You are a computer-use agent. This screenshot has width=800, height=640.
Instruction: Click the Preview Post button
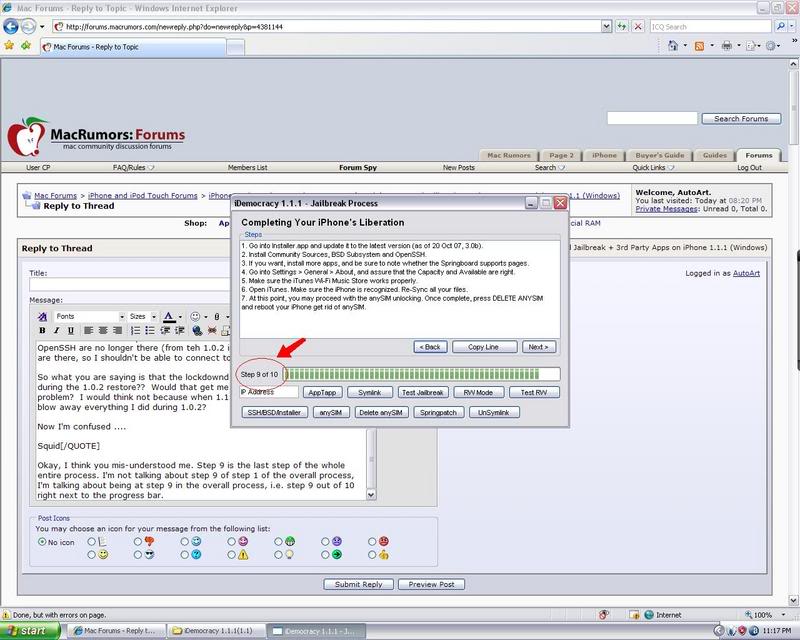[x=431, y=584]
